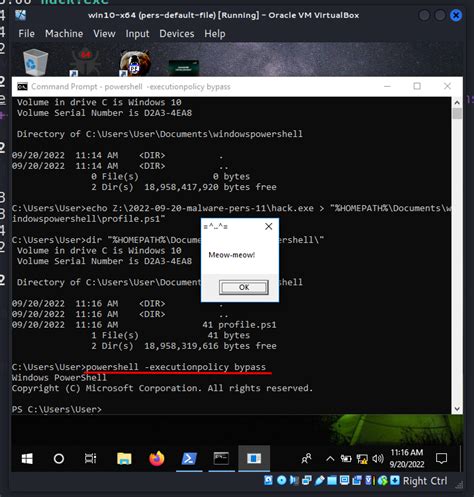Click the PS C:\Users\User> prompt line
Screen dimensions: 474x497
click(57, 409)
